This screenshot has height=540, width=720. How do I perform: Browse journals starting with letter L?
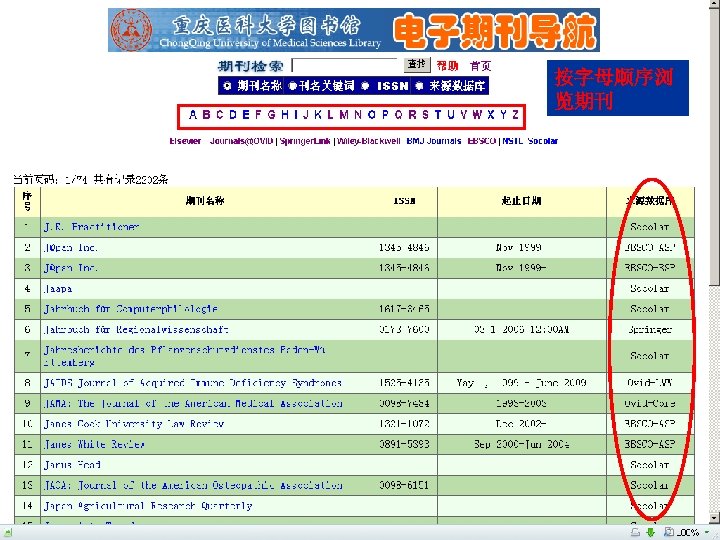[x=330, y=115]
